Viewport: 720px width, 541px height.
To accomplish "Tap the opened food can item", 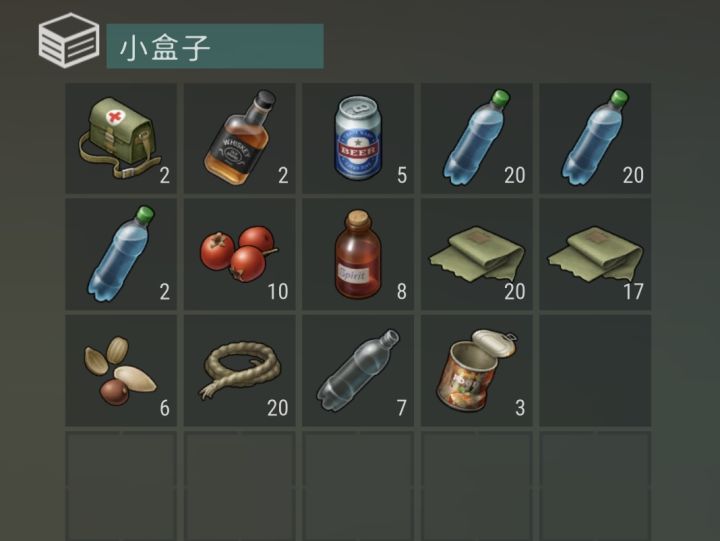I will point(477,370).
